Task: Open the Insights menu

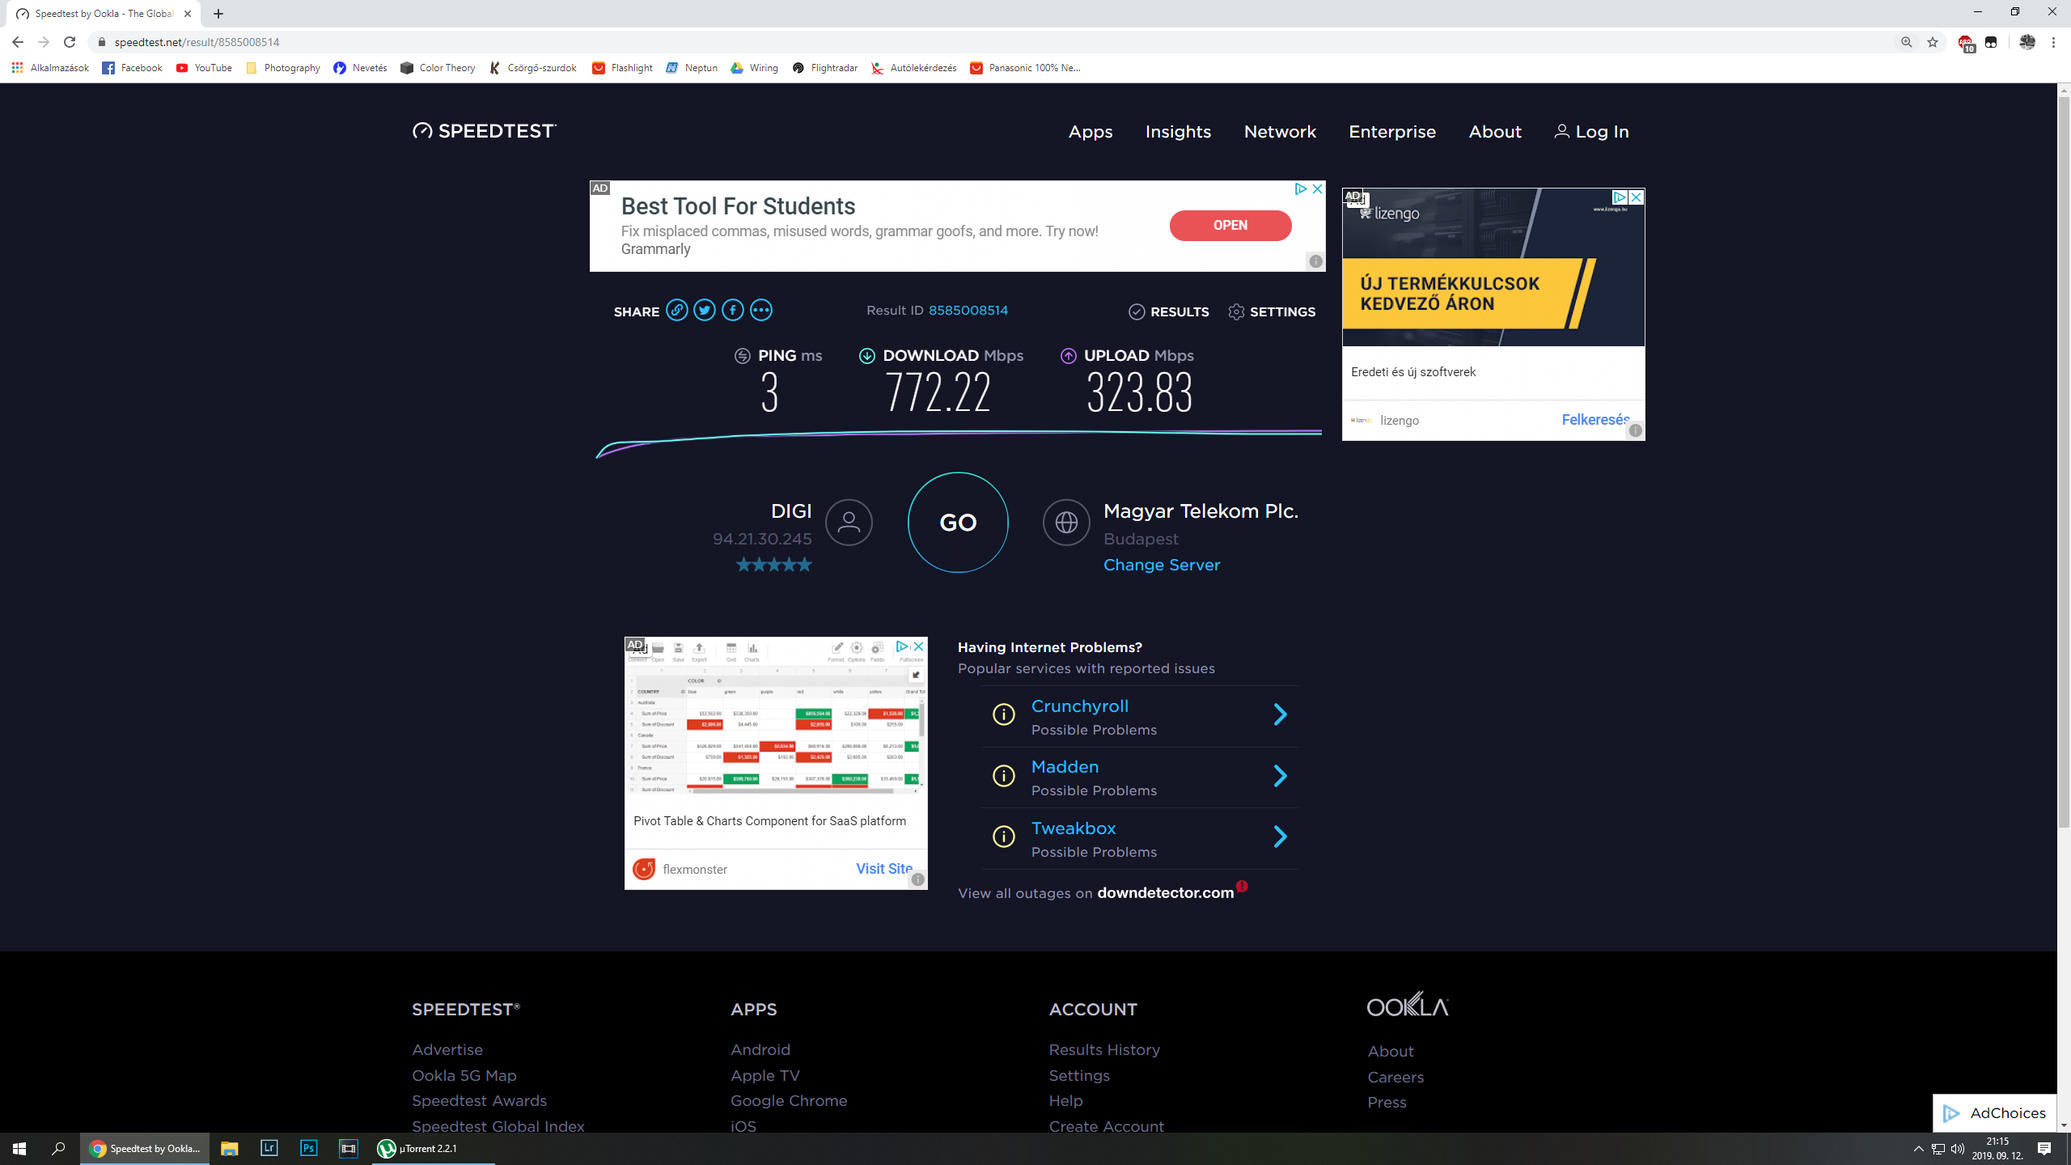Action: click(x=1178, y=131)
